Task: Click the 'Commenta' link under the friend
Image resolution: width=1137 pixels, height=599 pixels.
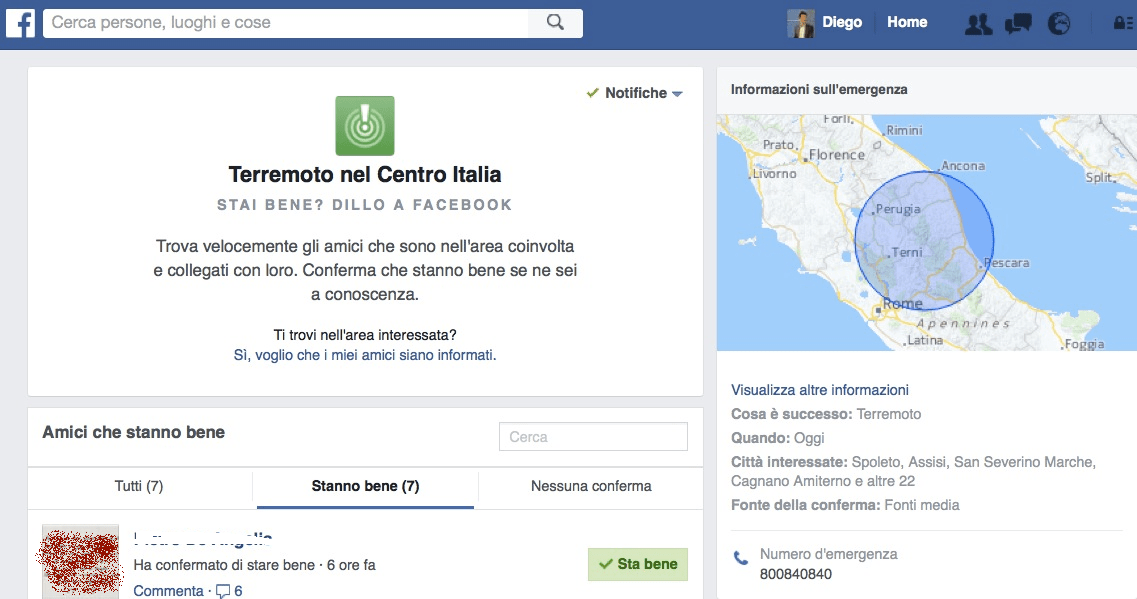Action: pos(168,591)
